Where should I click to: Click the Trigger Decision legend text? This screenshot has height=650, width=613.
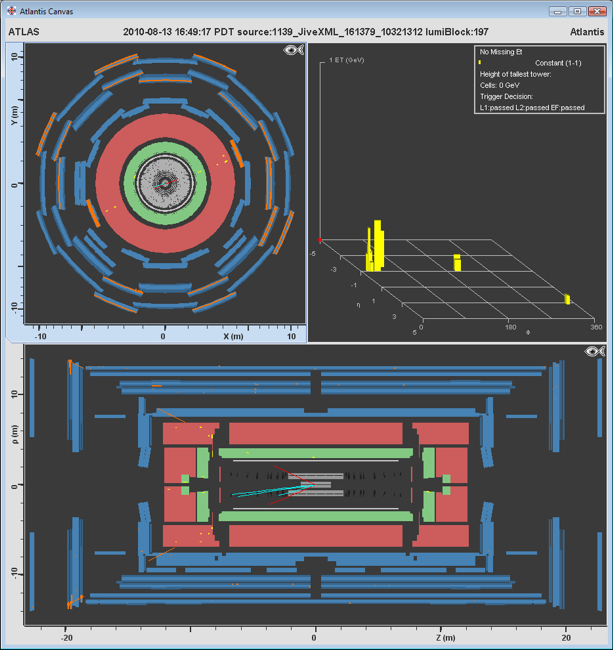click(x=506, y=96)
